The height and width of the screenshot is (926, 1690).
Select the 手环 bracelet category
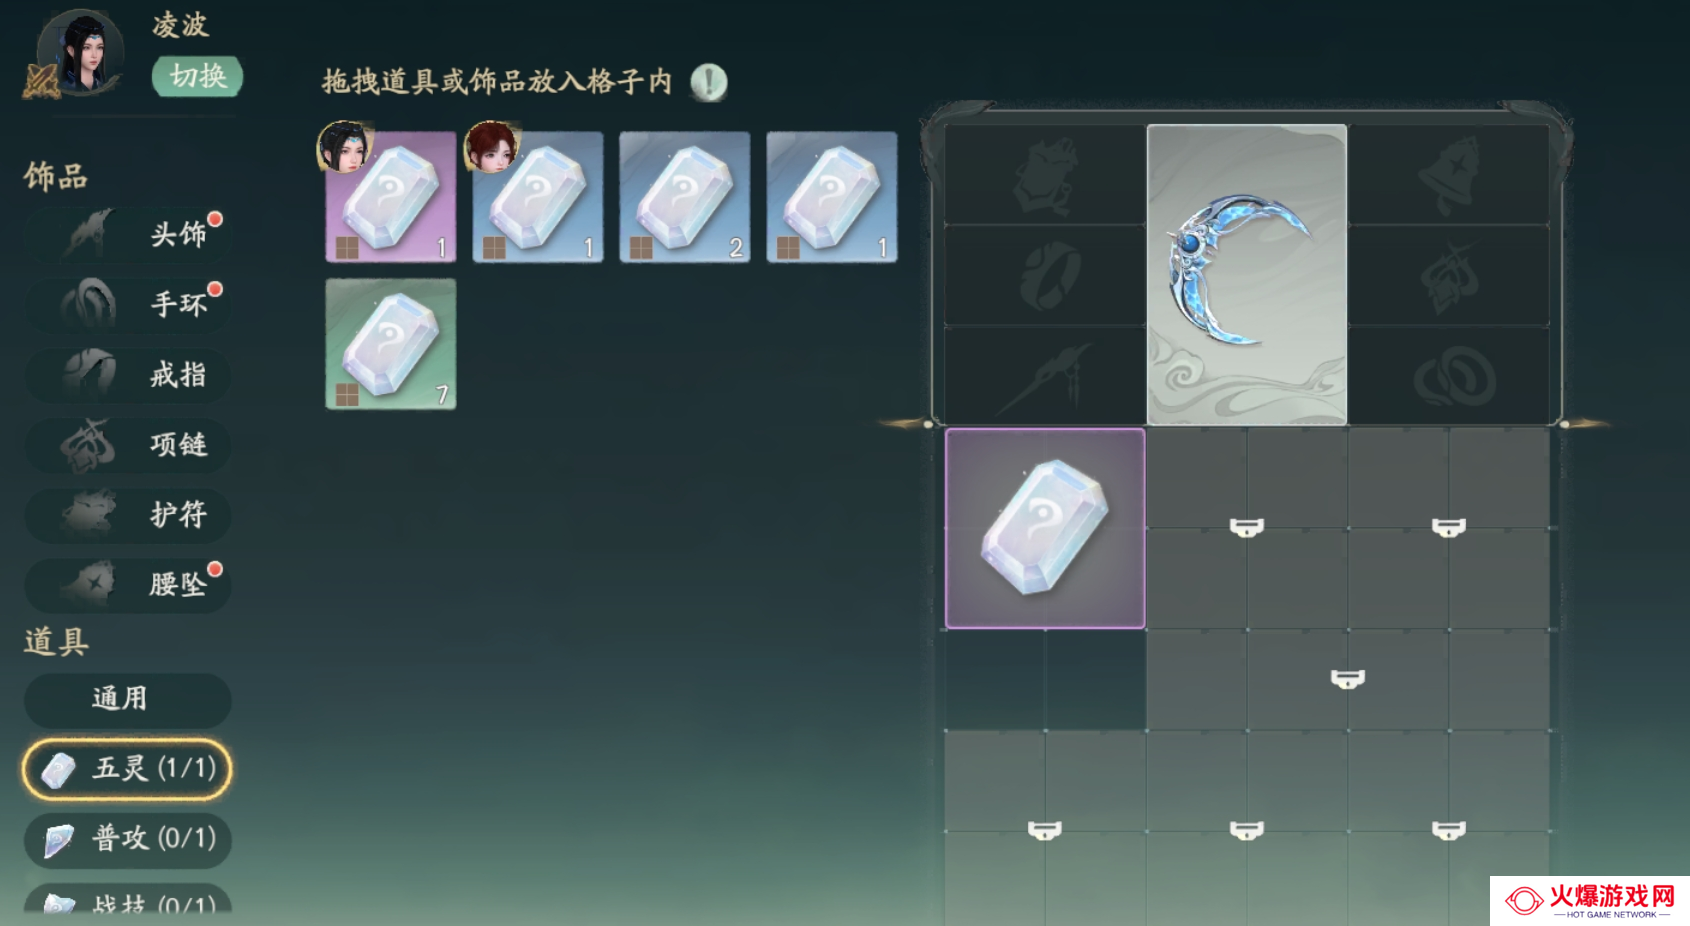point(128,304)
